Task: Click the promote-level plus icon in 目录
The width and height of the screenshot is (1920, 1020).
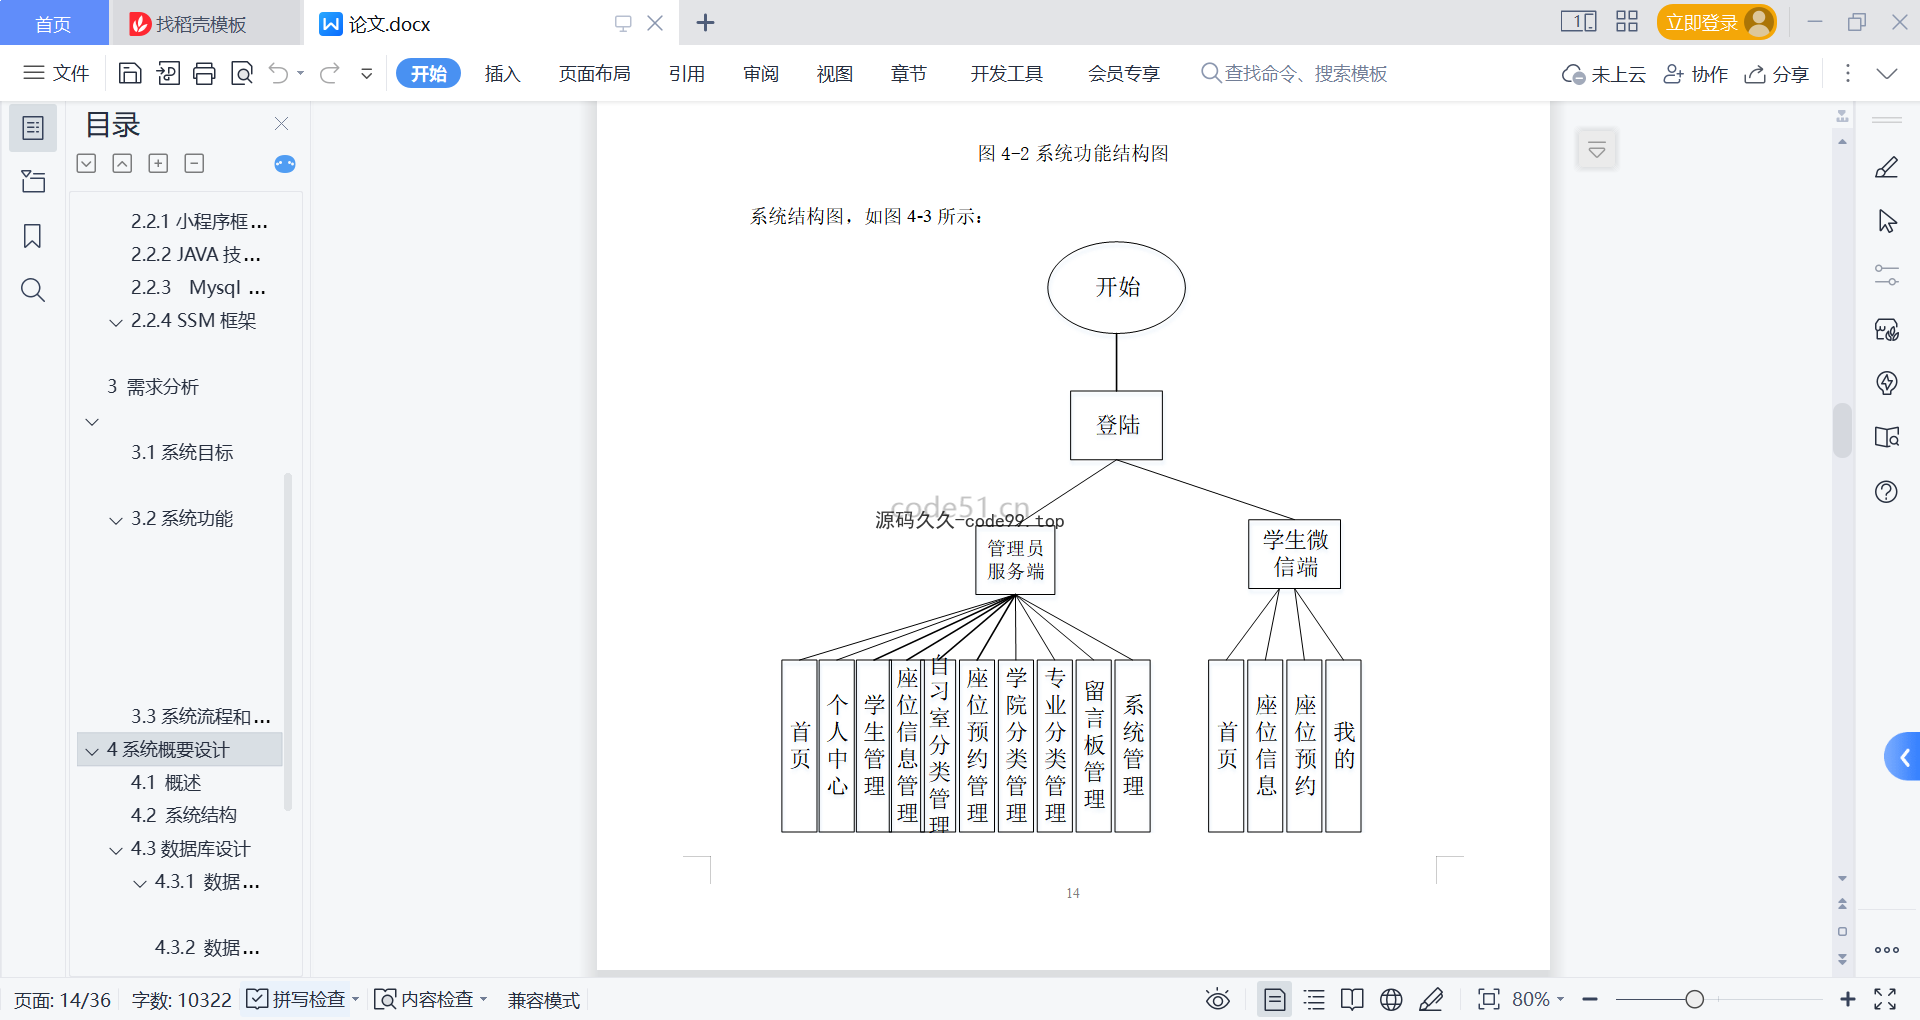Action: pyautogui.click(x=158, y=163)
